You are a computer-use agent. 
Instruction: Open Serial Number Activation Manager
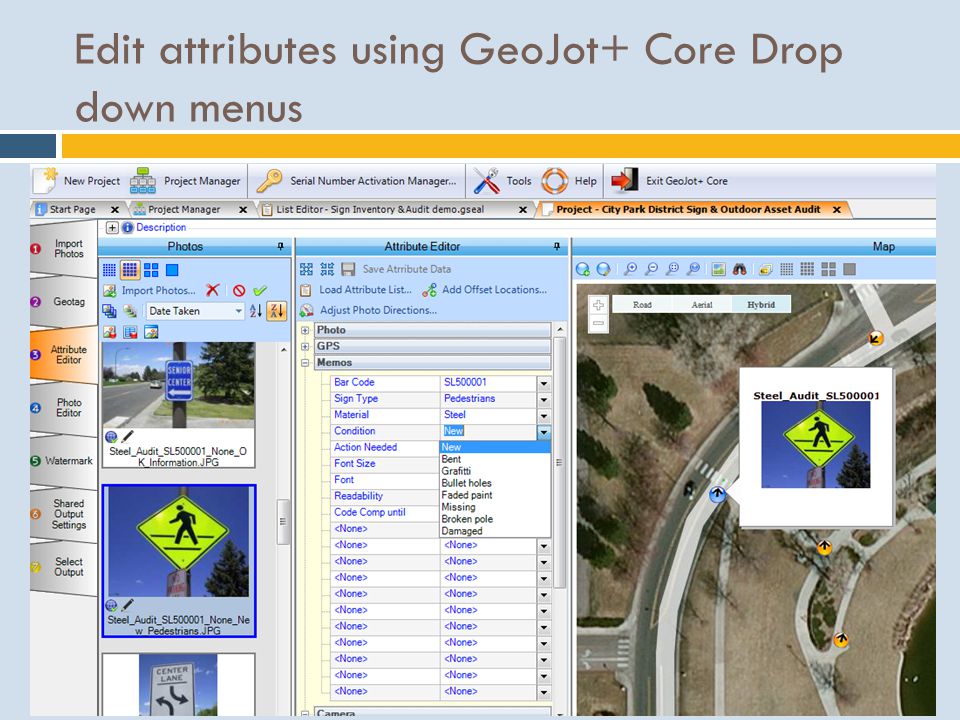click(356, 181)
